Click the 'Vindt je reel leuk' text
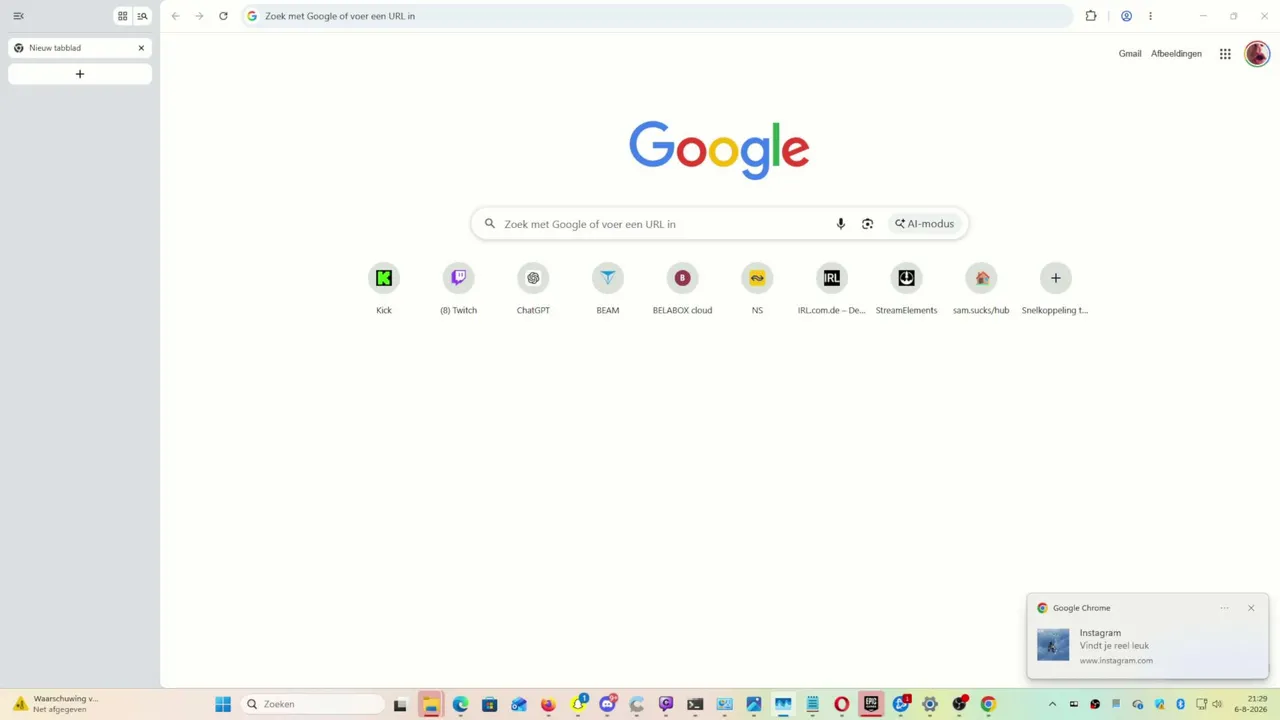The width and height of the screenshot is (1280, 720). pyautogui.click(x=1114, y=646)
